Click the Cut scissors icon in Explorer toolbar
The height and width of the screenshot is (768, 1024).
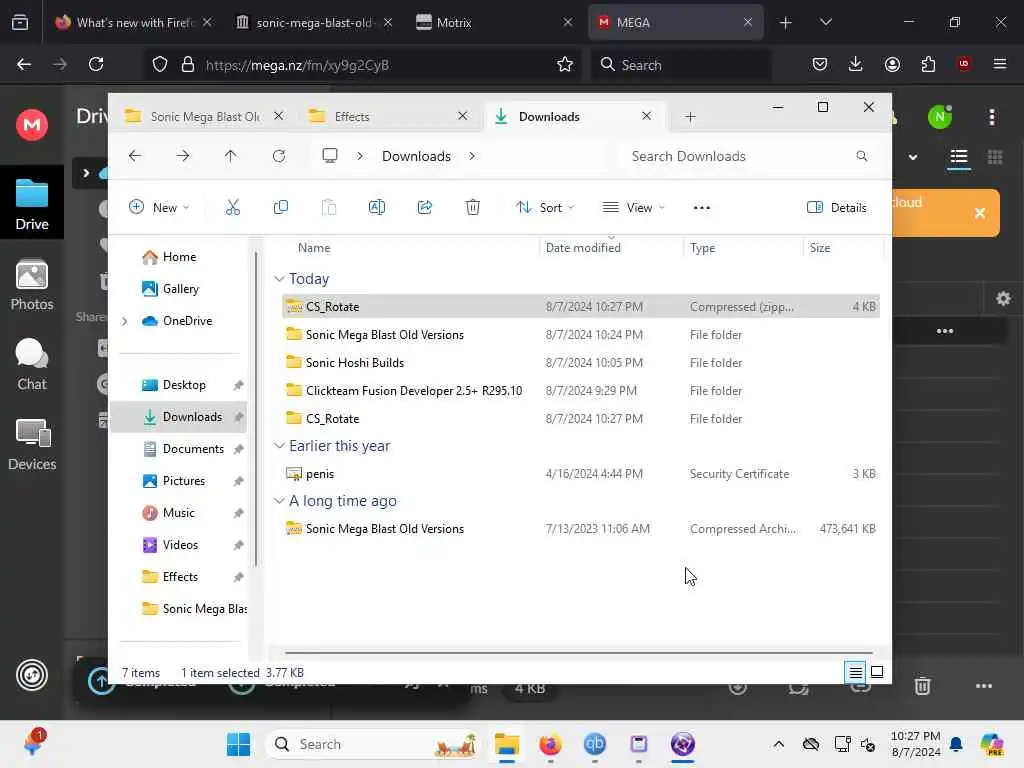click(x=232, y=208)
